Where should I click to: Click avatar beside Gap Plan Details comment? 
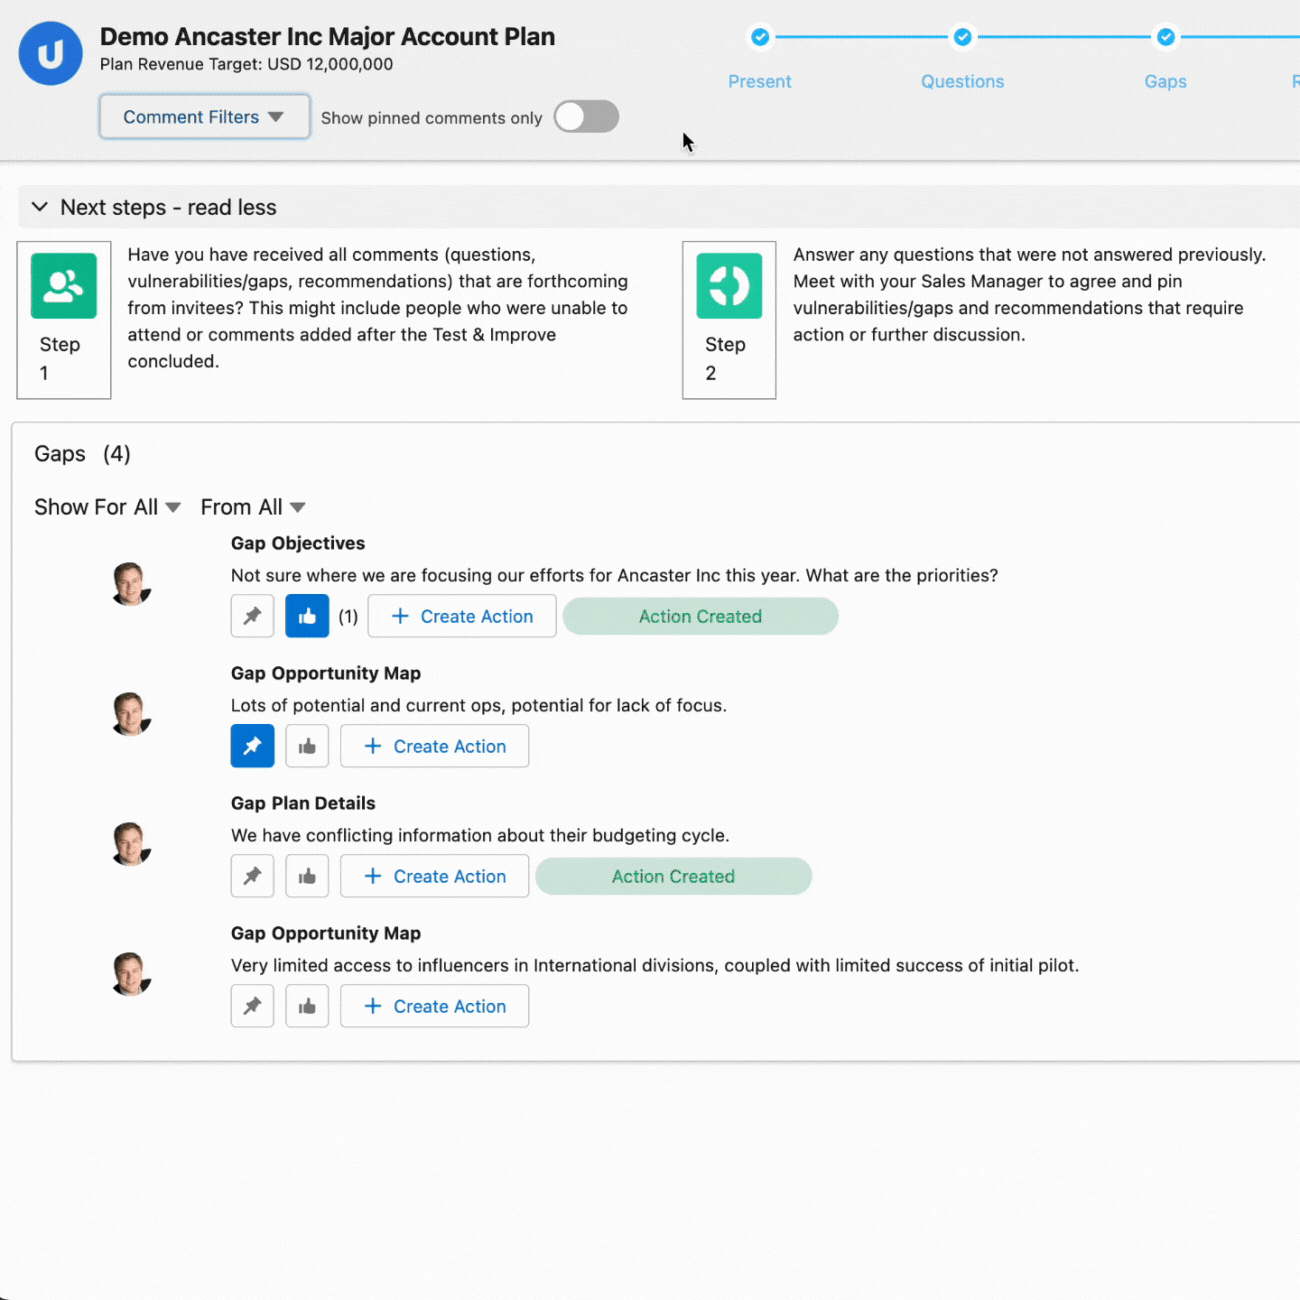(x=131, y=844)
